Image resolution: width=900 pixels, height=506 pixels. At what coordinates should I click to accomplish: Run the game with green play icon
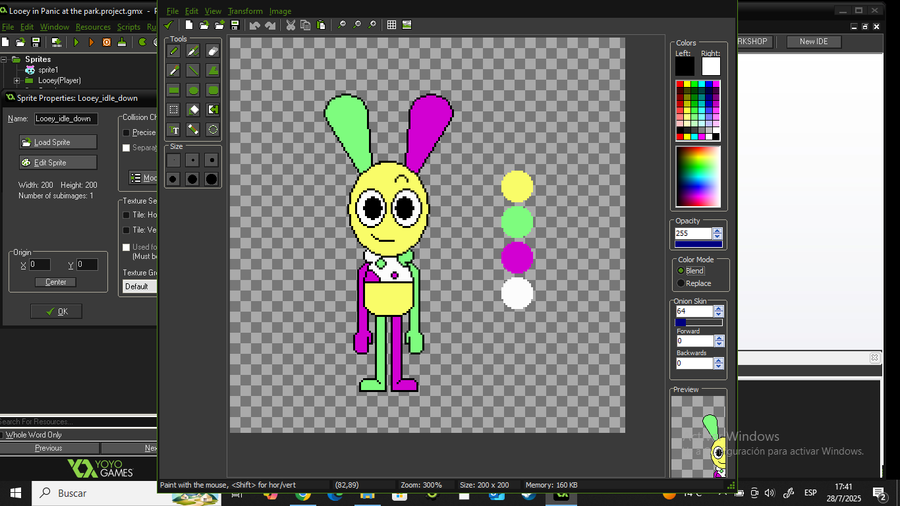coord(76,42)
